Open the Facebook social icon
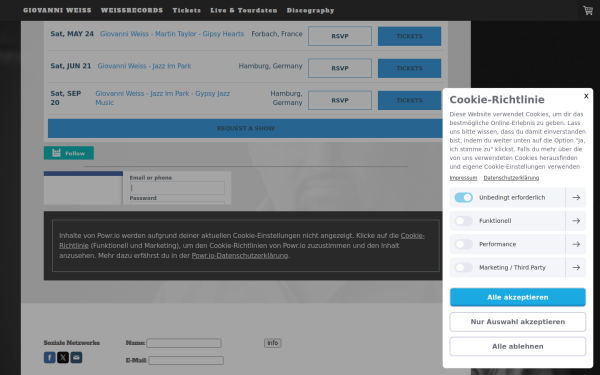This screenshot has width=600, height=375. [x=49, y=357]
